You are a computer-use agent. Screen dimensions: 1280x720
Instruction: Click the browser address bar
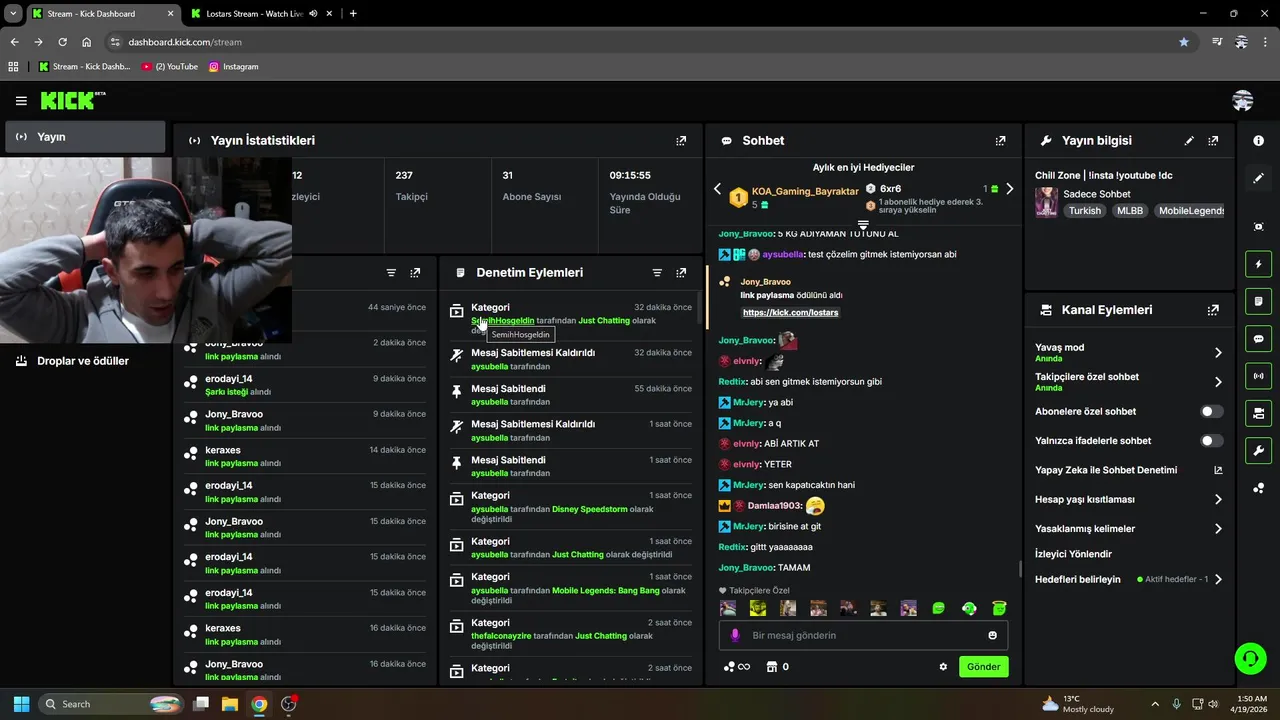click(640, 42)
